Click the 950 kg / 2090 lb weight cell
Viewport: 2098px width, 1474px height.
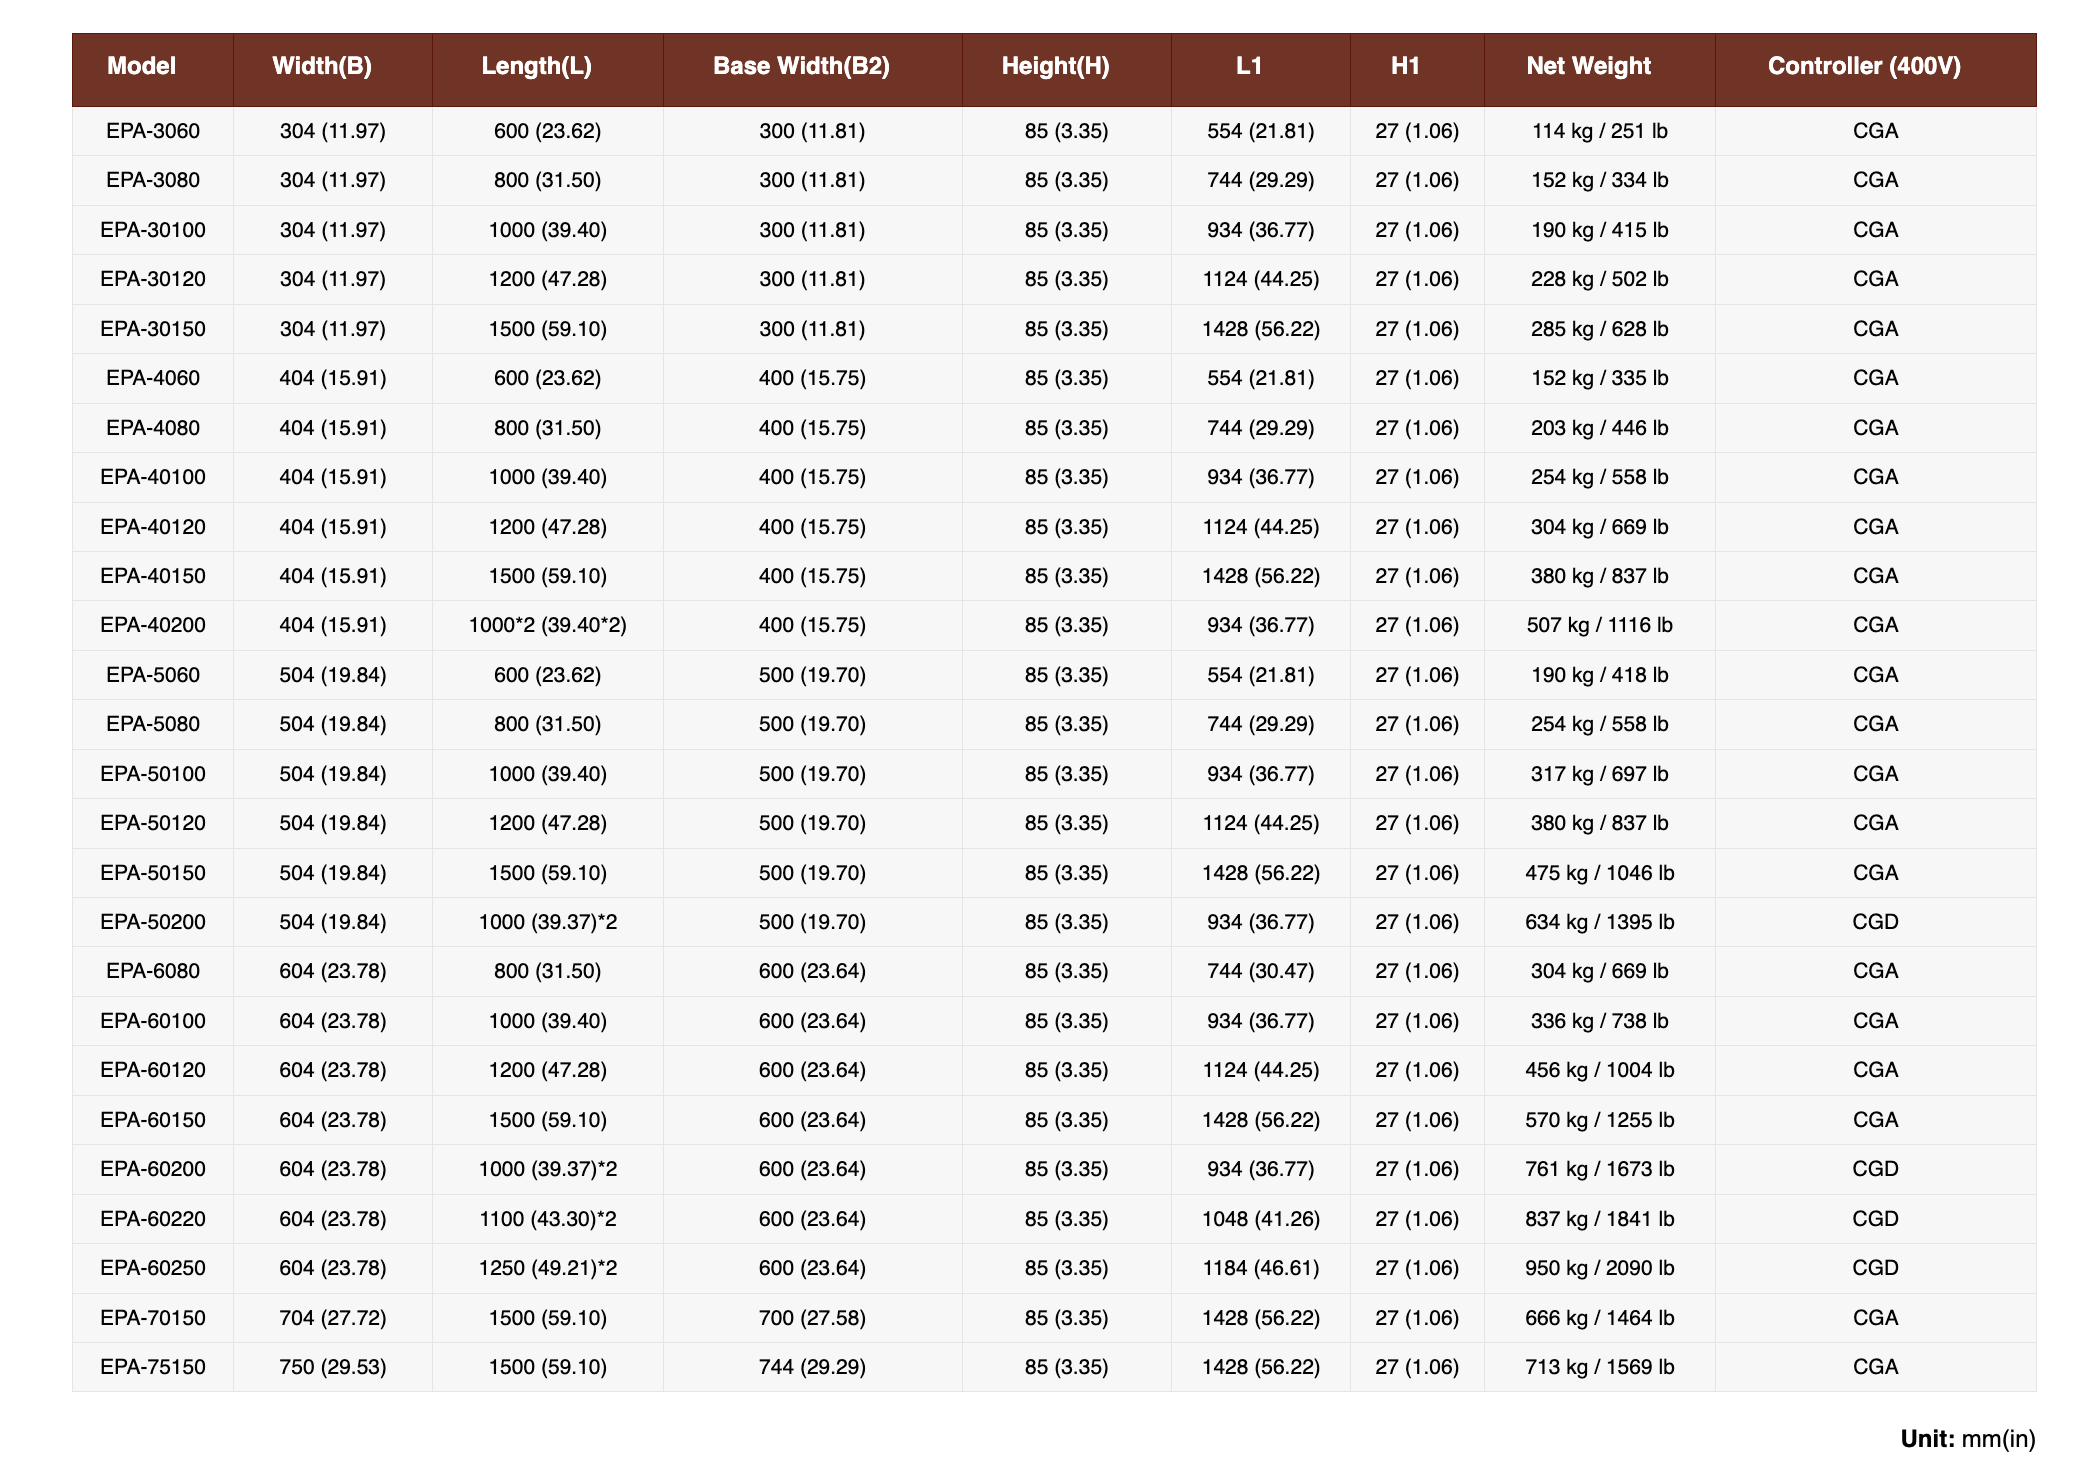(1599, 1268)
